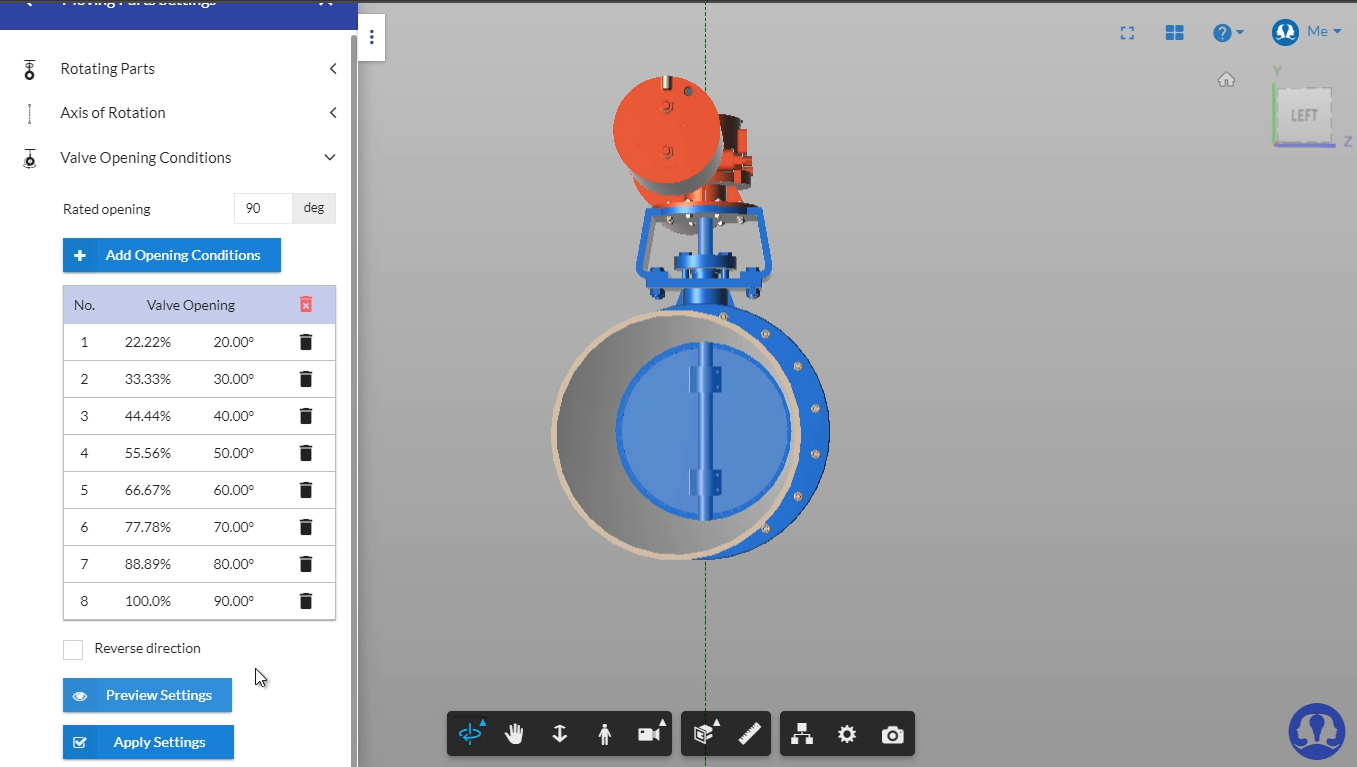
Task: Select the Pan hand tool
Action: point(514,734)
